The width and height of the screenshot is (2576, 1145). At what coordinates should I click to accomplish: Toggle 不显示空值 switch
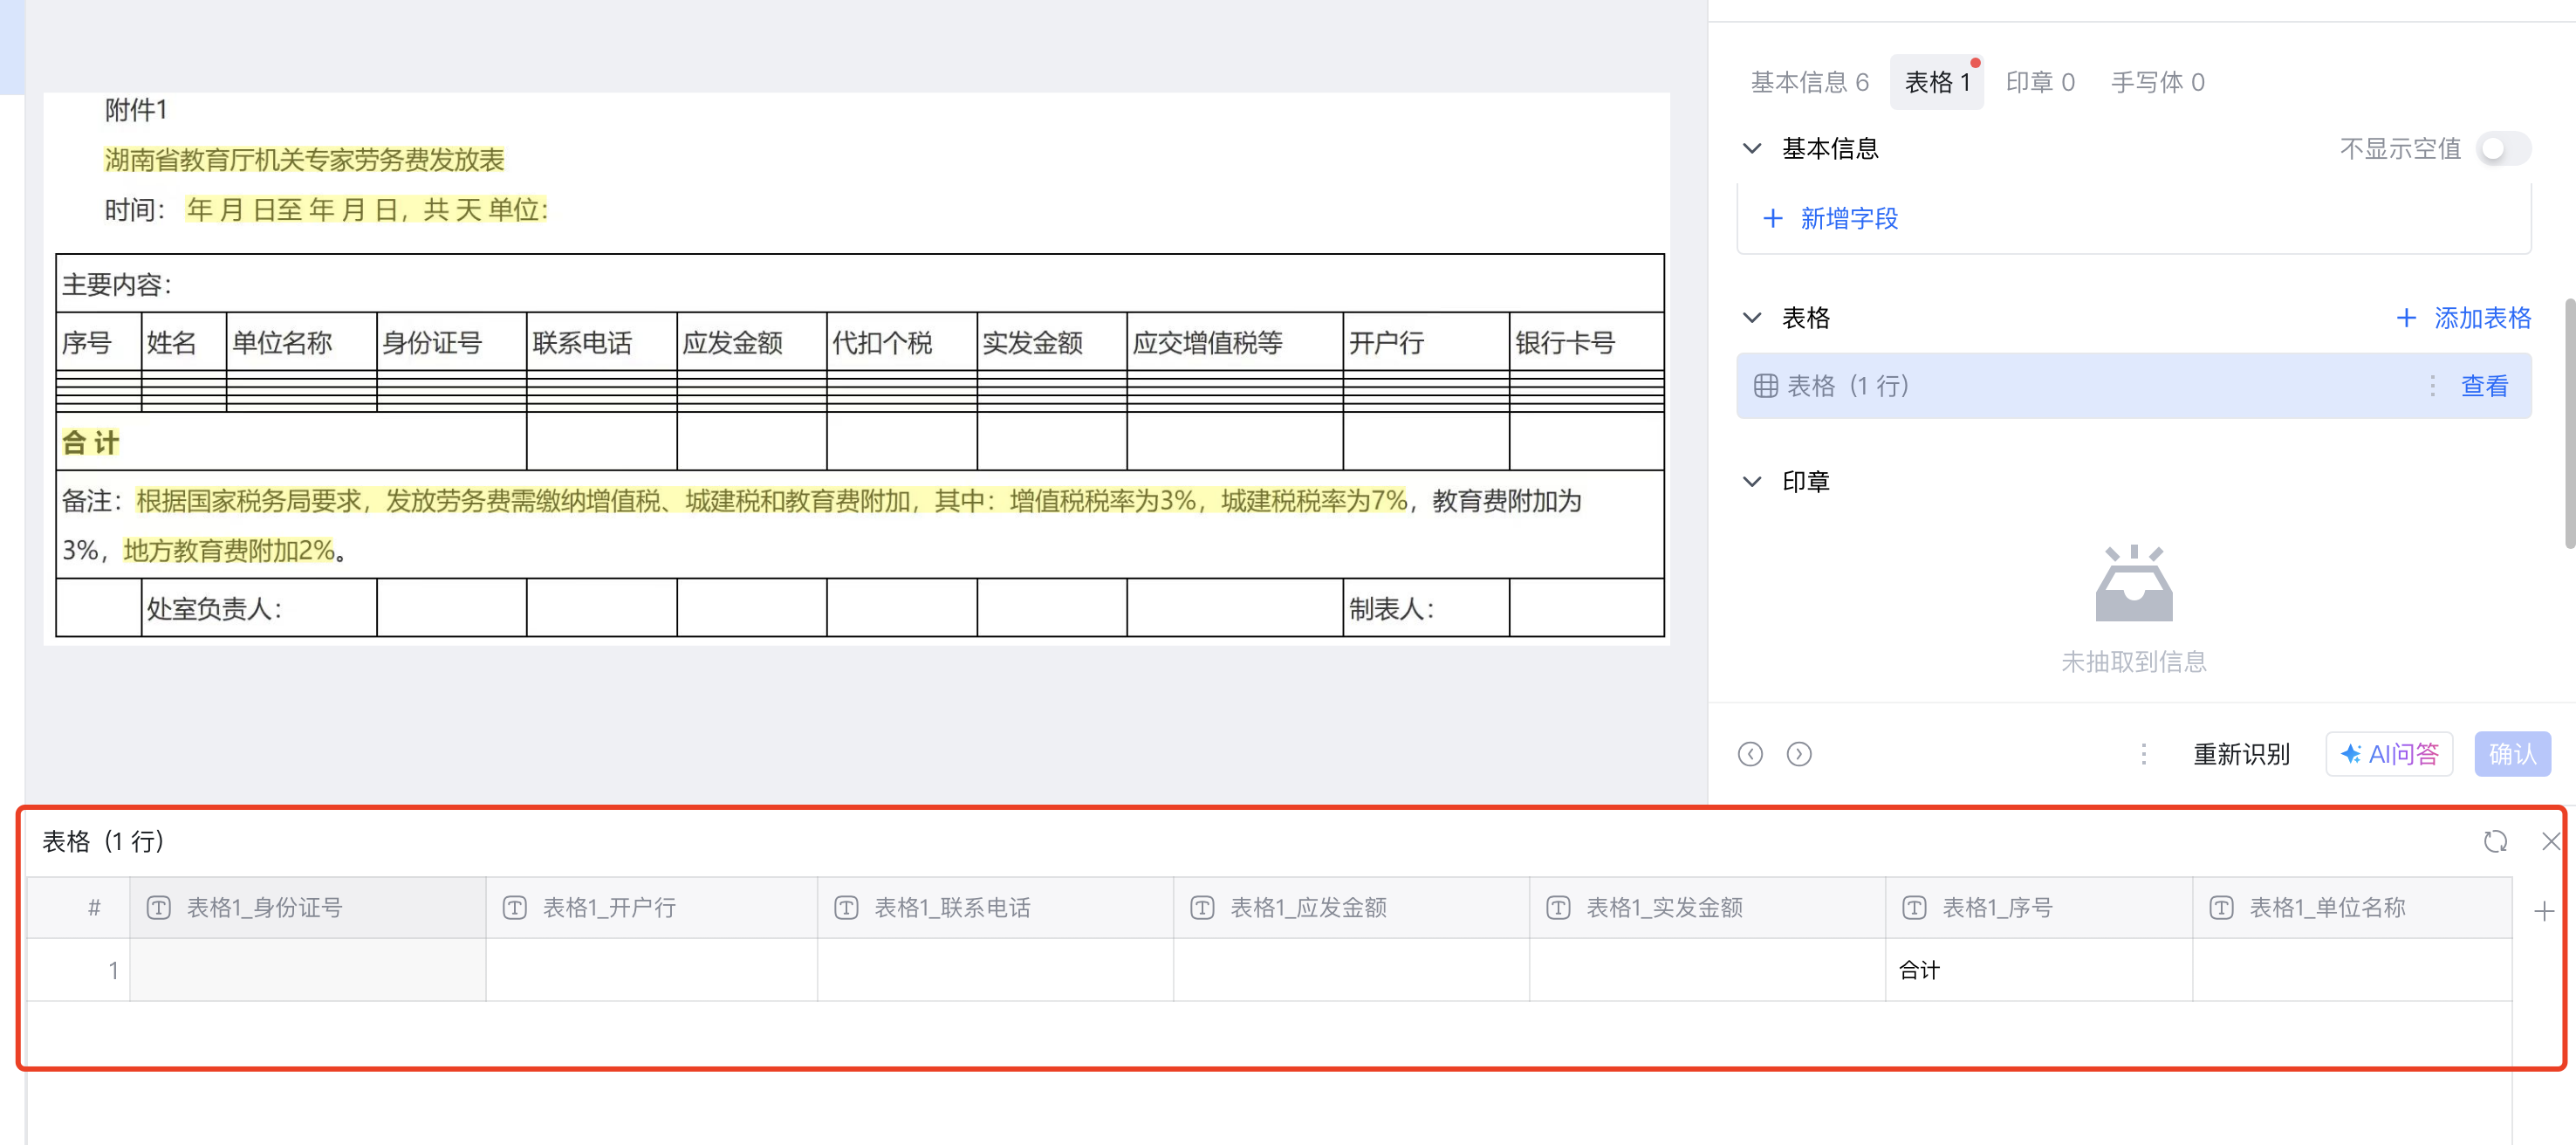click(2502, 149)
